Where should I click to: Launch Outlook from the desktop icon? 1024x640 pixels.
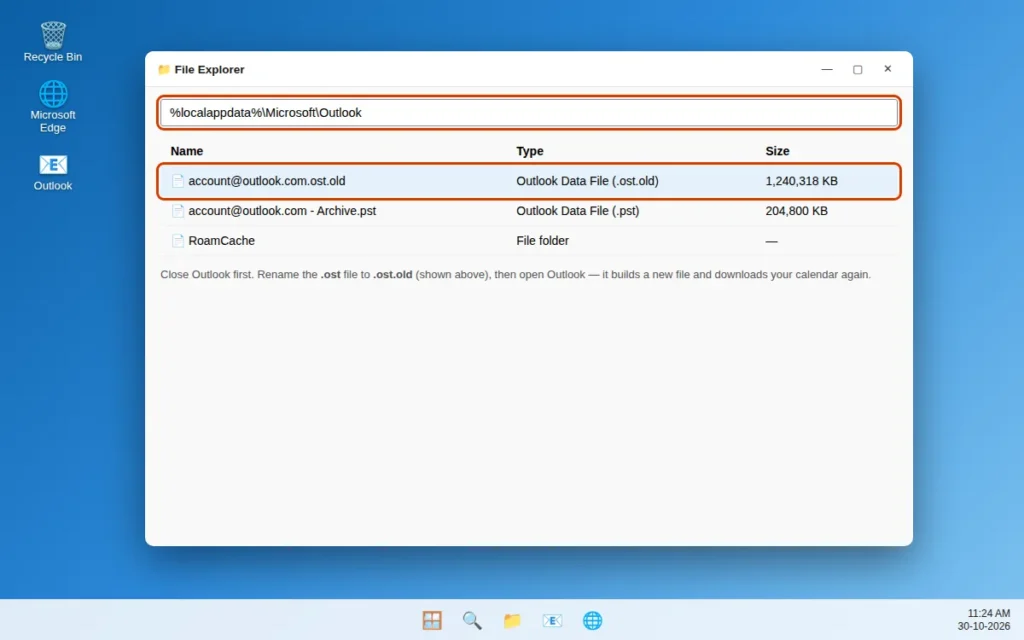pos(53,172)
